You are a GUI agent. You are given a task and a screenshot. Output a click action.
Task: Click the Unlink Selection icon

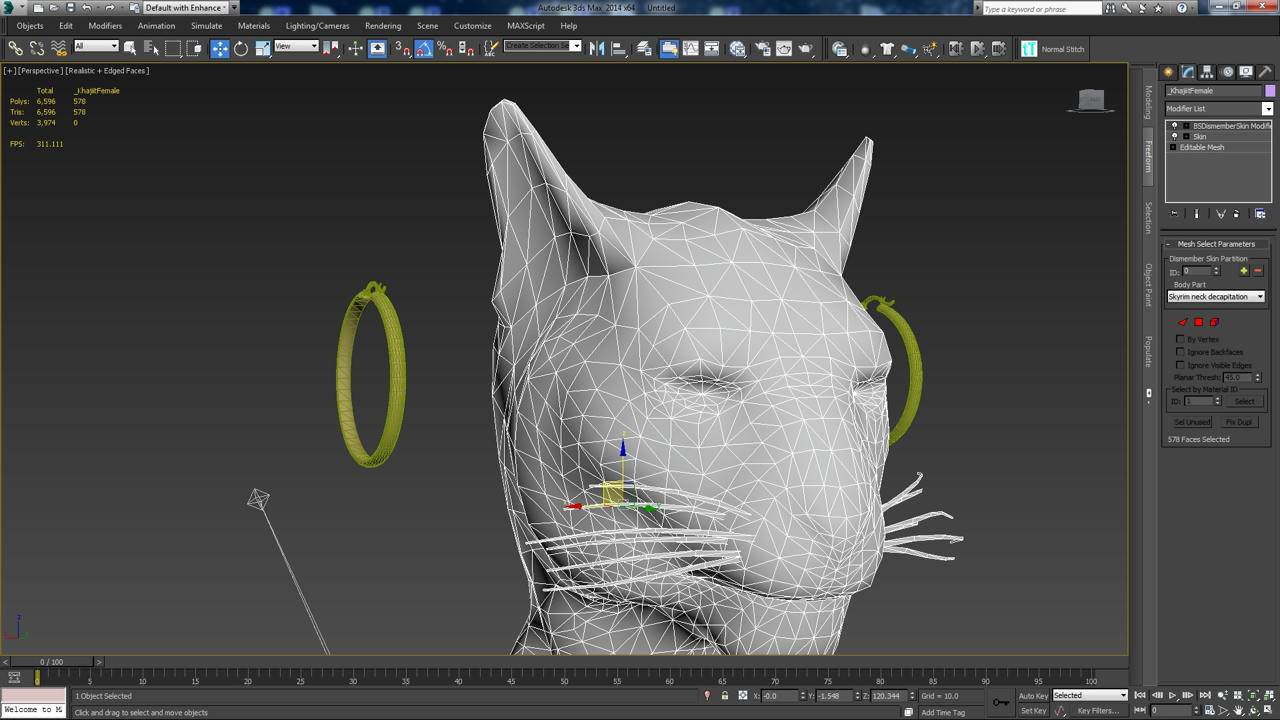(37, 48)
